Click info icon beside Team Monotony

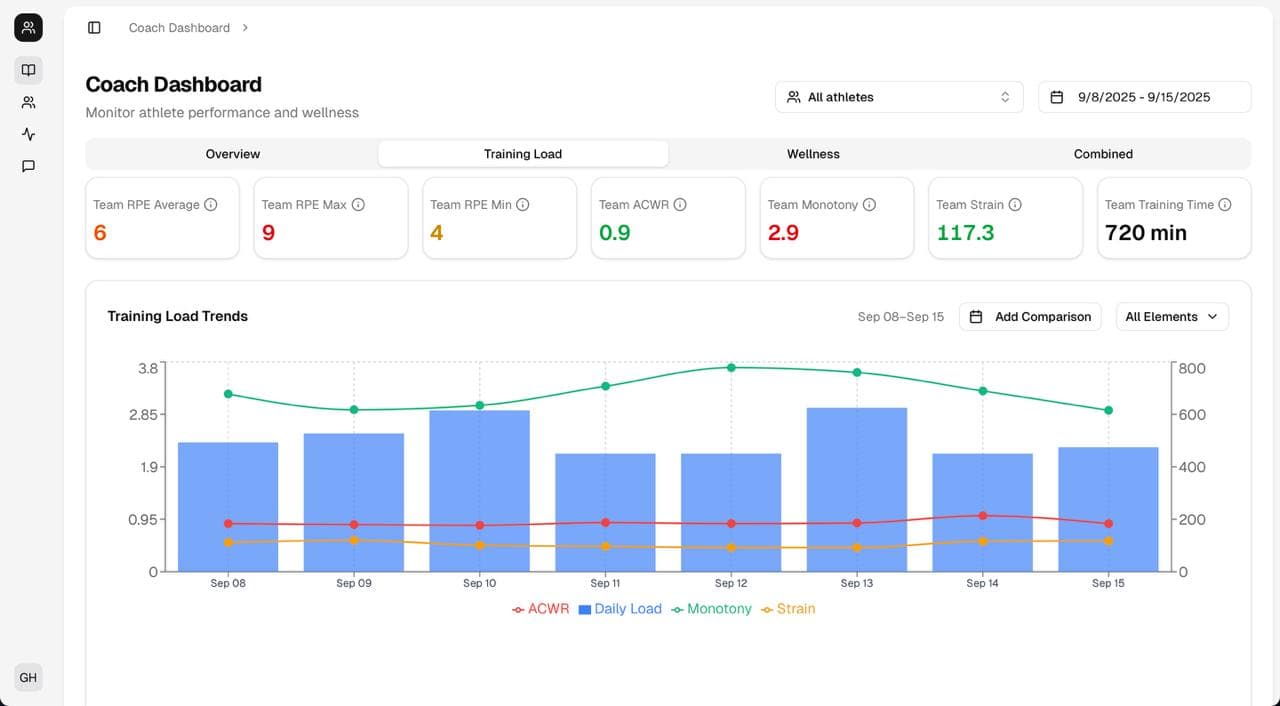(x=869, y=204)
